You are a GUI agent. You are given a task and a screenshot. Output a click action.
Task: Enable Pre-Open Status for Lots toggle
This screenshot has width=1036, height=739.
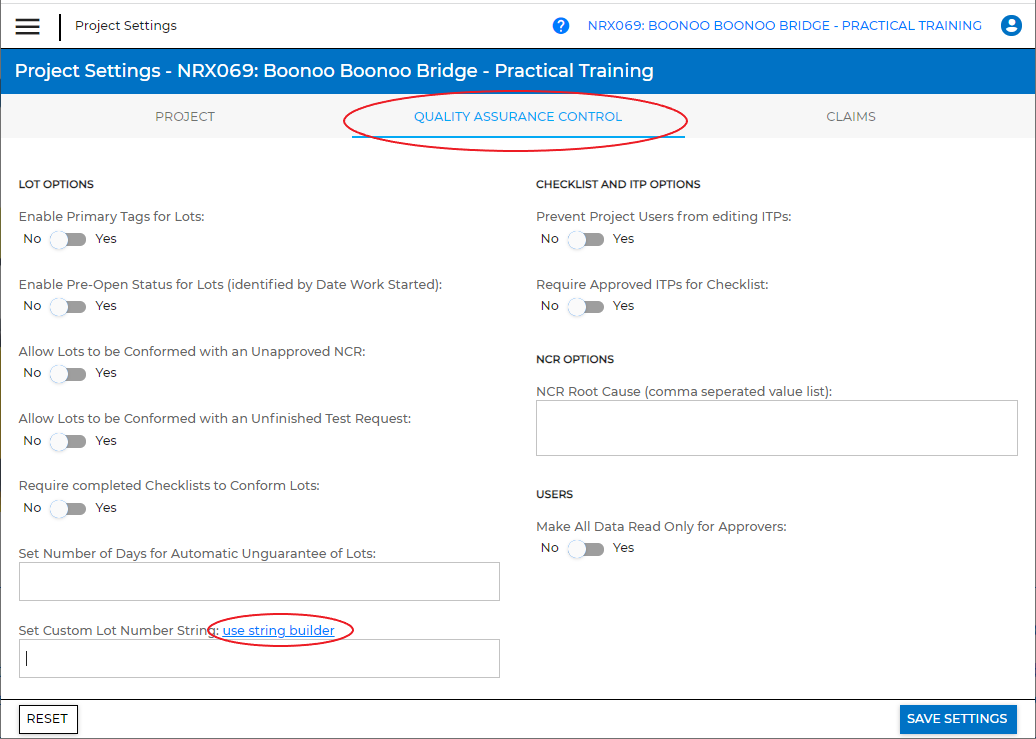coord(69,306)
